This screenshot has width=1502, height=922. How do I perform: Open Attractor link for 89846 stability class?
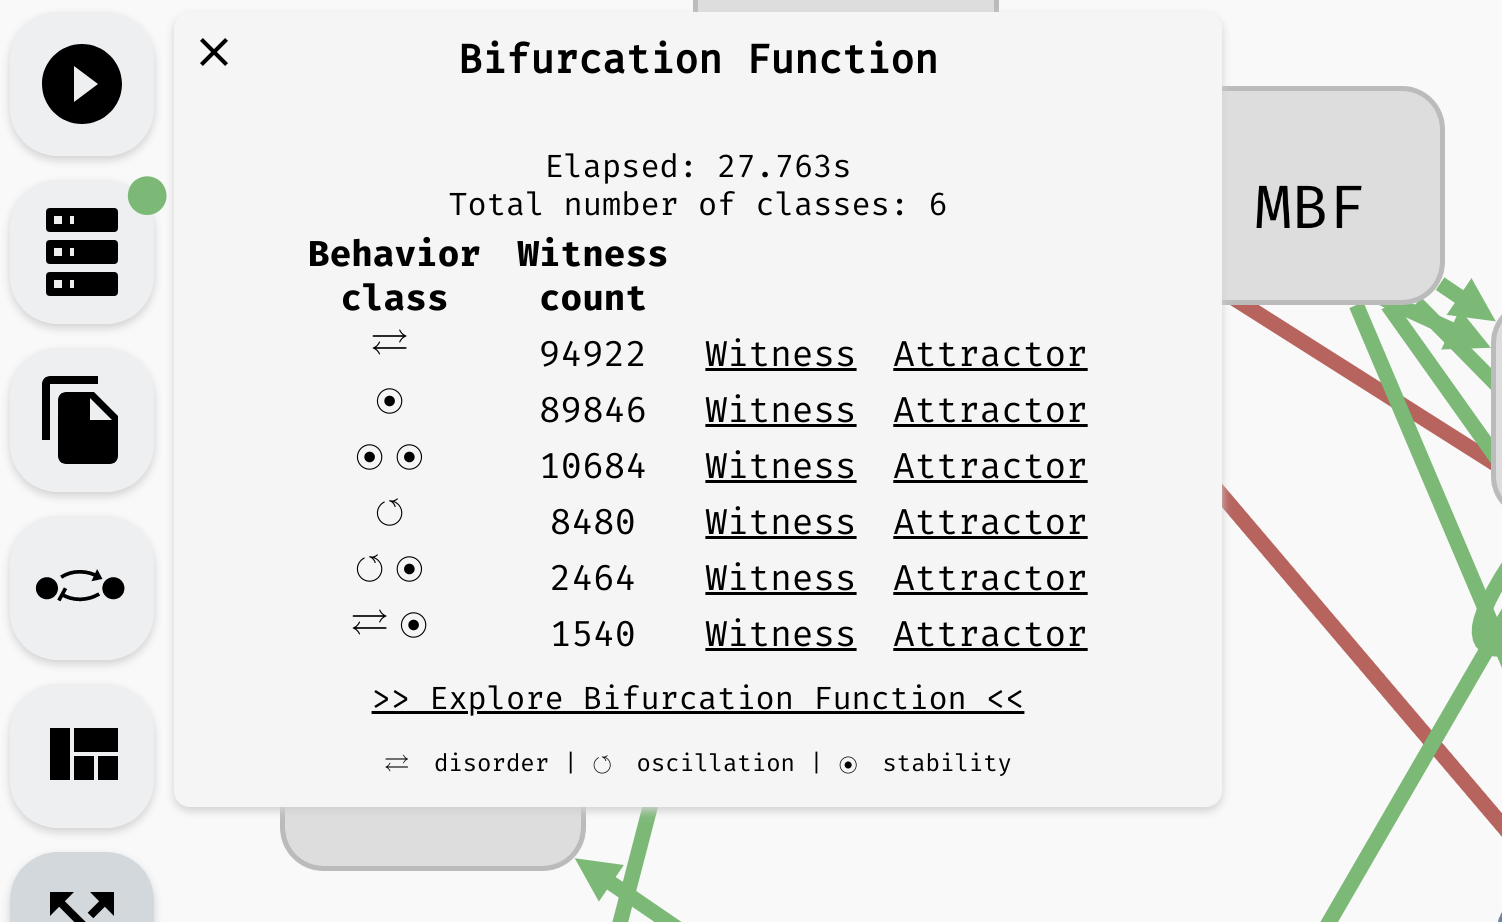[x=990, y=410]
